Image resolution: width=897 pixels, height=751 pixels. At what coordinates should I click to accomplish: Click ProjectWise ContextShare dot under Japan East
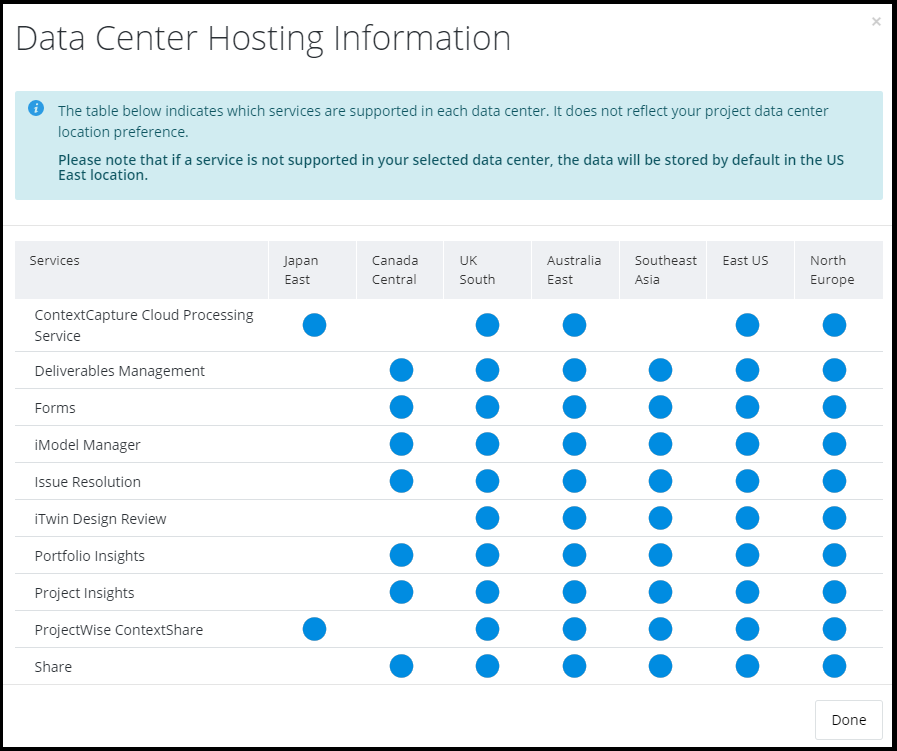[x=314, y=629]
